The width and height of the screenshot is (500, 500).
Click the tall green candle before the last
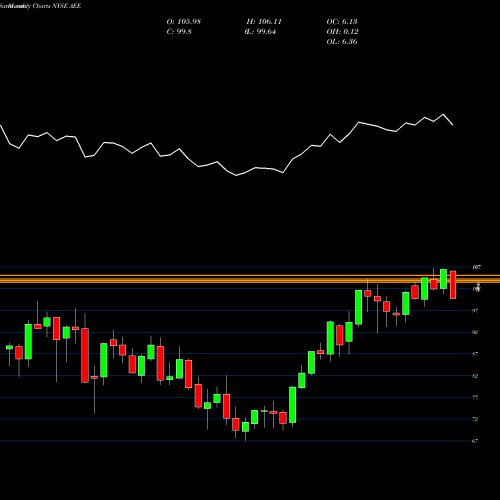tap(443, 279)
